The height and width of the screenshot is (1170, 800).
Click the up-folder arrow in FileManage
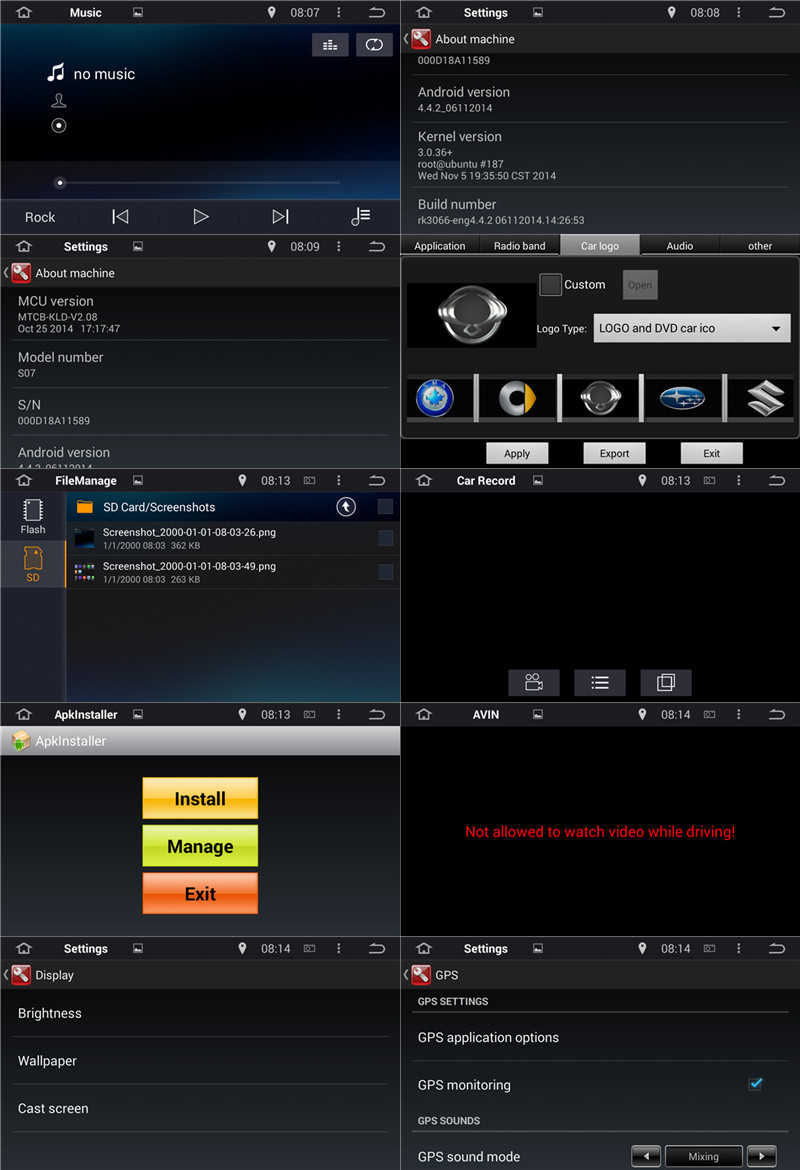click(x=346, y=507)
